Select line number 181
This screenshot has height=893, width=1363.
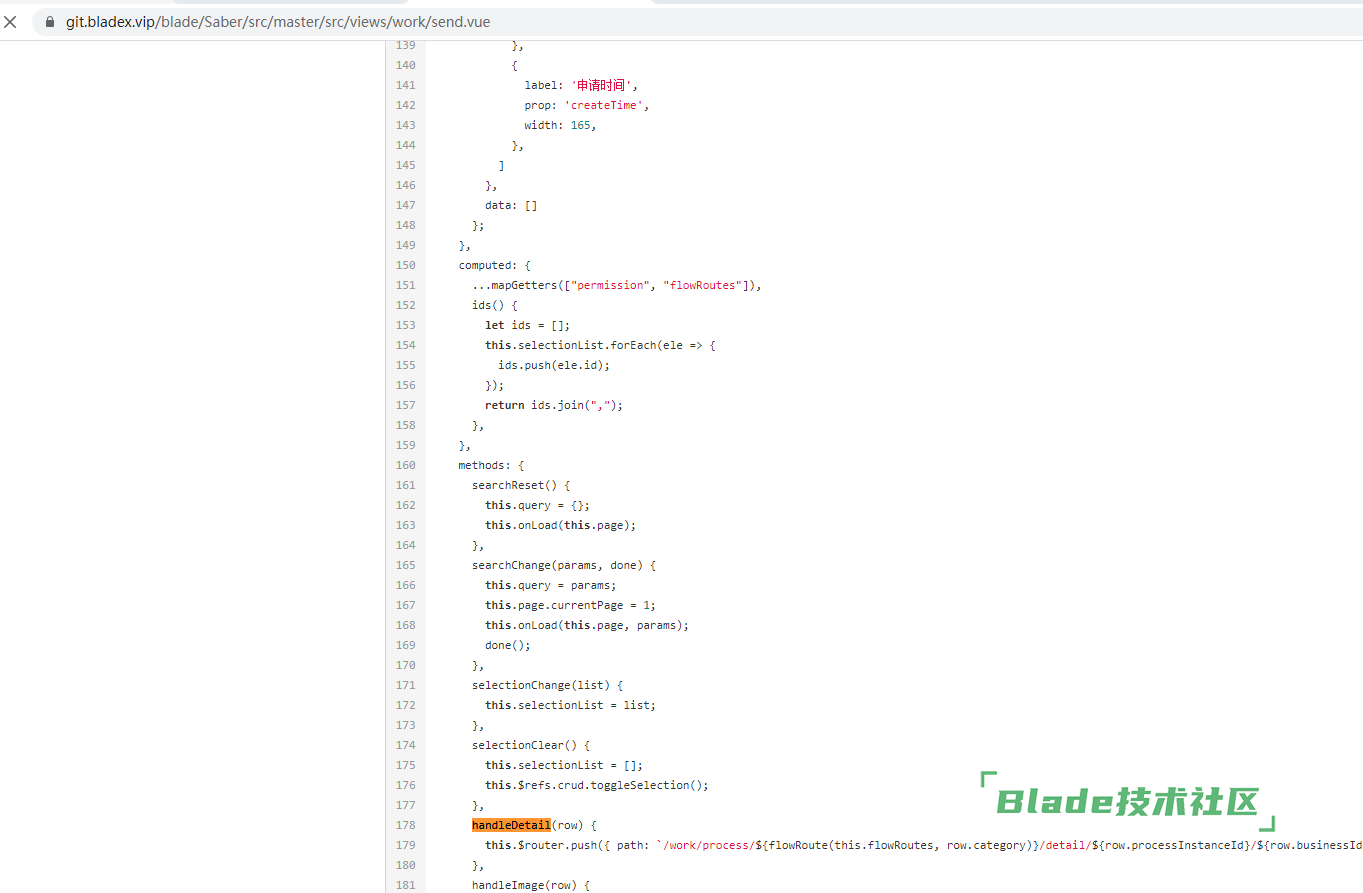click(405, 885)
